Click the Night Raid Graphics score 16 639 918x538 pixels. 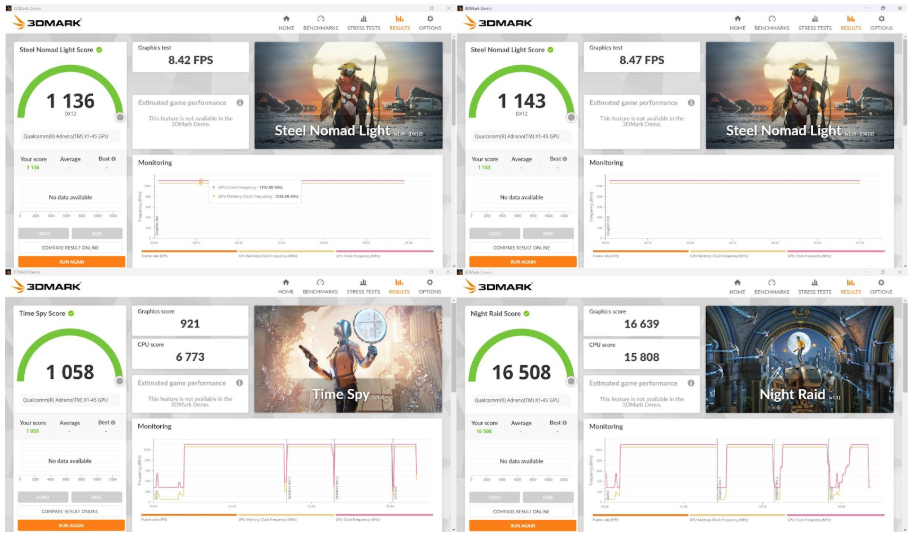[x=642, y=324]
